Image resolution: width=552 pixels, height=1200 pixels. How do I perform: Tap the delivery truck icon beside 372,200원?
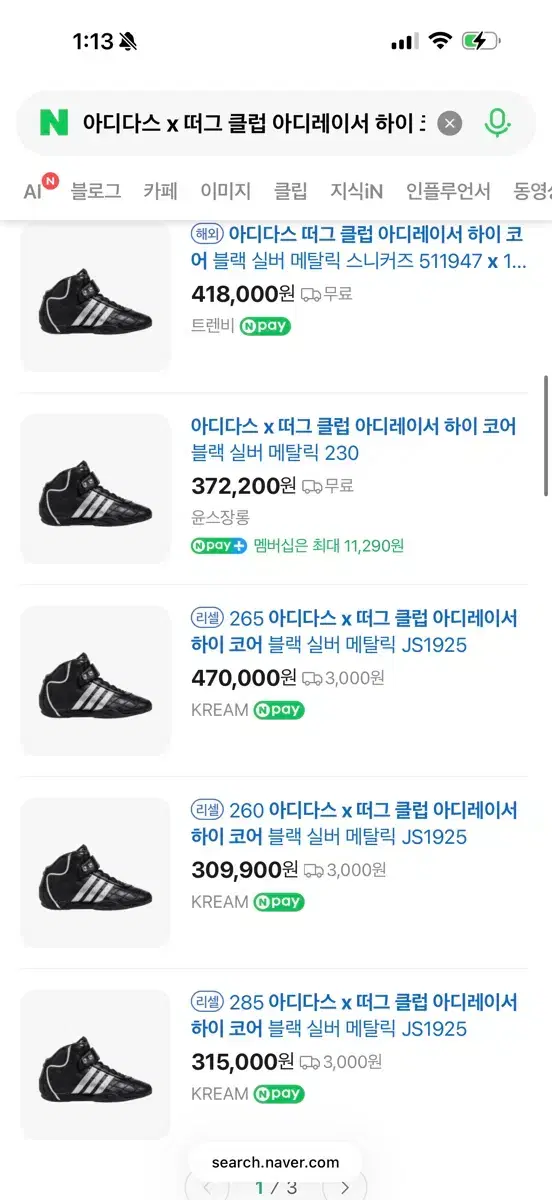[x=312, y=486]
